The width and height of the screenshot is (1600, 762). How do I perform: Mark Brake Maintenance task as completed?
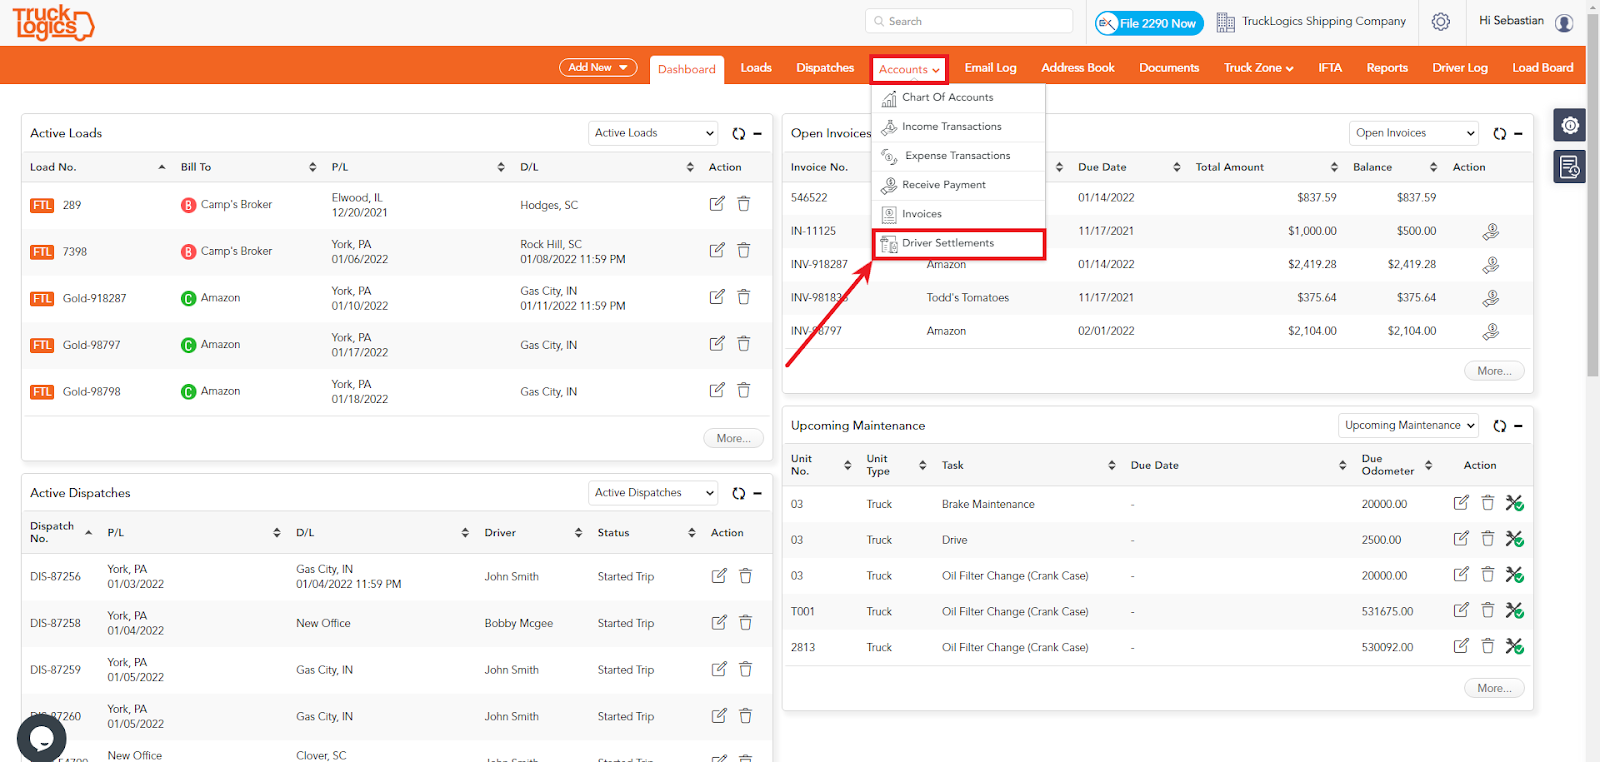[1515, 503]
